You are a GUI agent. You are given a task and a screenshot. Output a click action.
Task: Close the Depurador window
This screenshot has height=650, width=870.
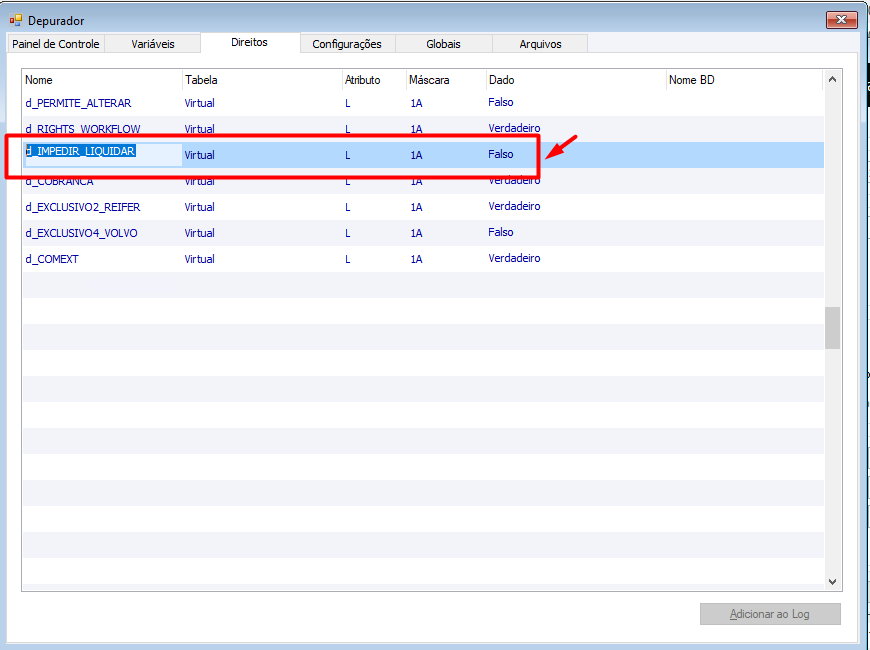(841, 20)
